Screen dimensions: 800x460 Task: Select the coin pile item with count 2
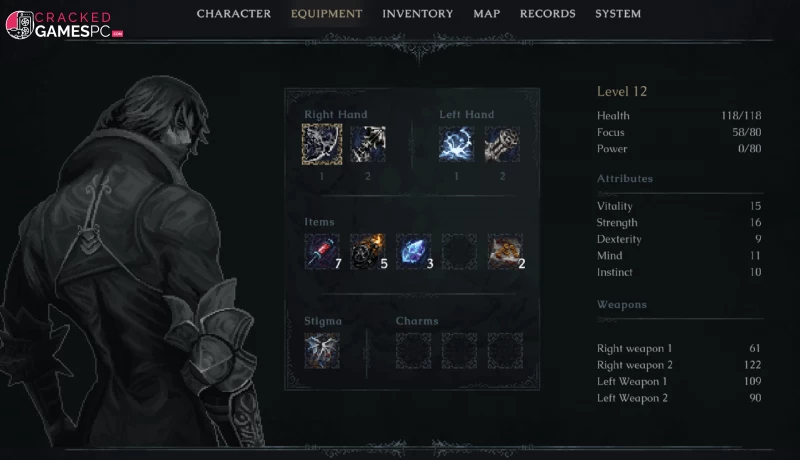[505, 251]
